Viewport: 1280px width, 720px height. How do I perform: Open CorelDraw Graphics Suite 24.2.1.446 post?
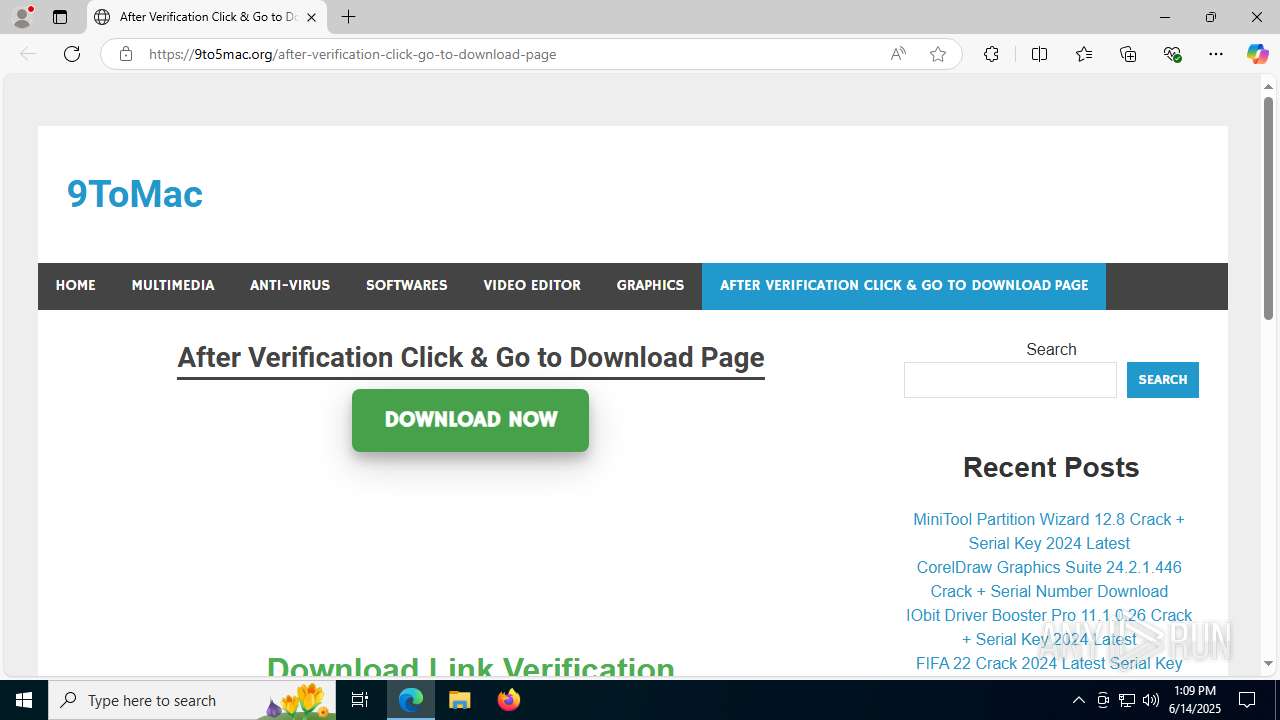[1049, 579]
